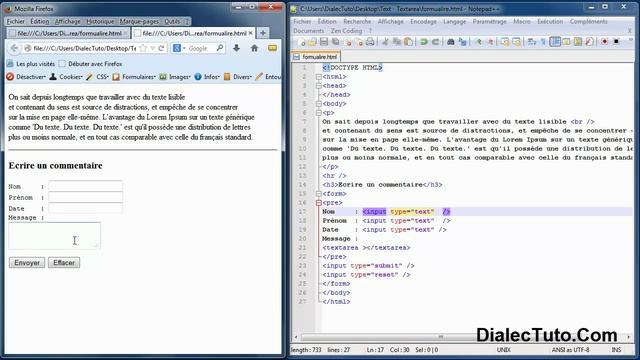Click the Redo arrow icon in Notepad++
Viewport: 640px width, 360px height.
[x=435, y=42]
